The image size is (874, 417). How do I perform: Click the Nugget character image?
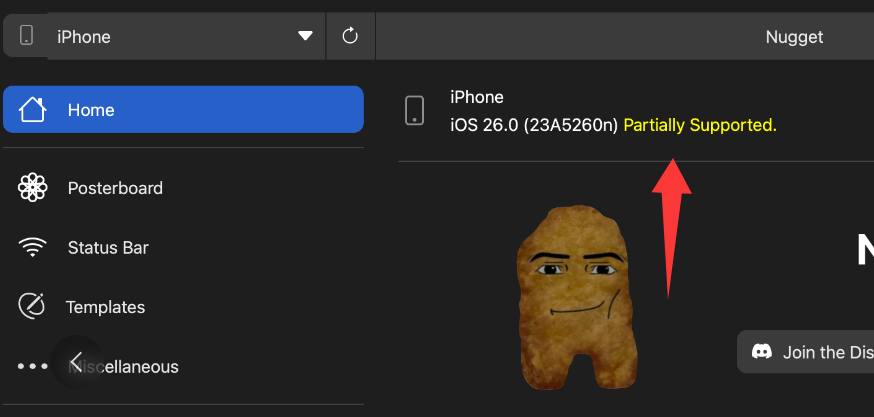(576, 297)
